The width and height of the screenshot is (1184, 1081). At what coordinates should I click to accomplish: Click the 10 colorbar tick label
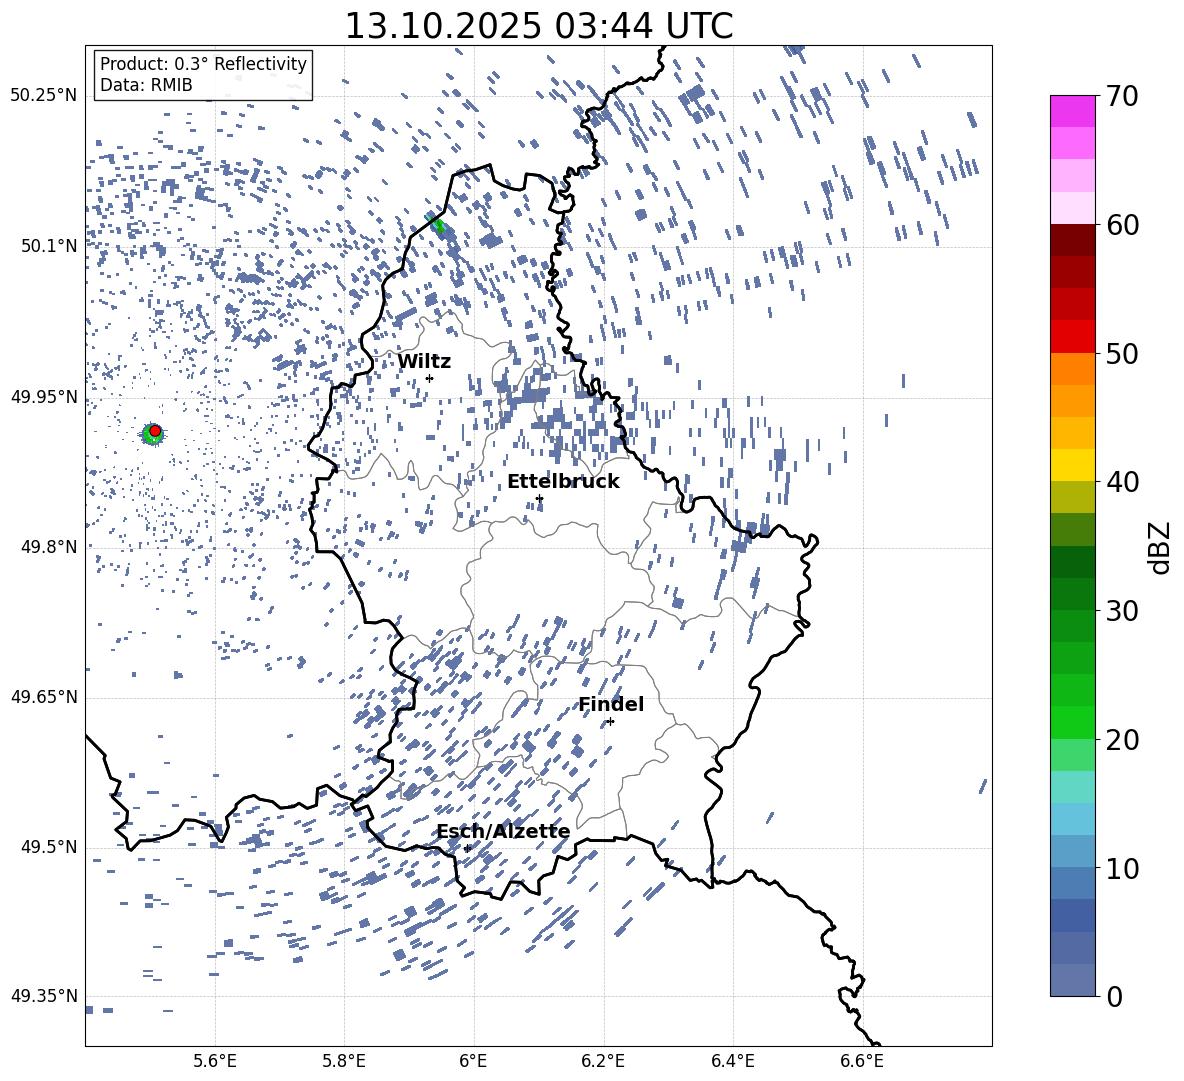pyautogui.click(x=1122, y=868)
